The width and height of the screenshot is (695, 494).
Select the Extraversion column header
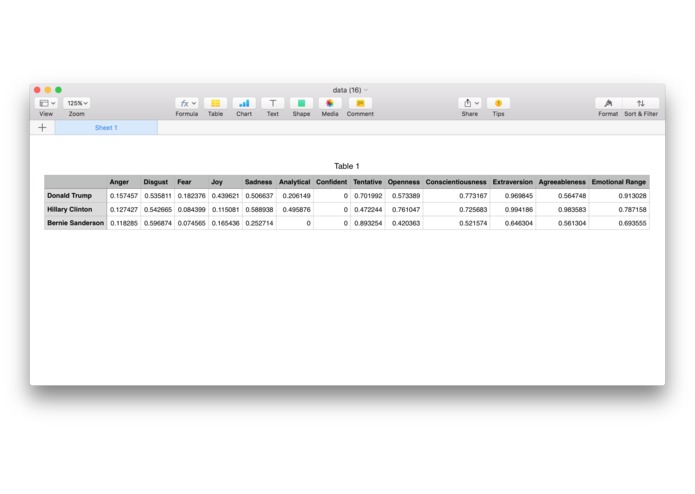513,182
